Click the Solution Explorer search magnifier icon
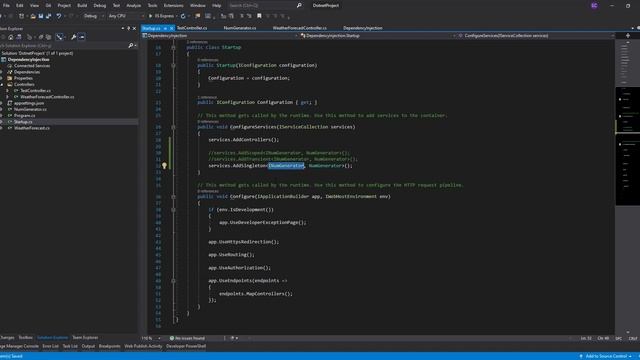This screenshot has width=640, height=360. coord(131,46)
